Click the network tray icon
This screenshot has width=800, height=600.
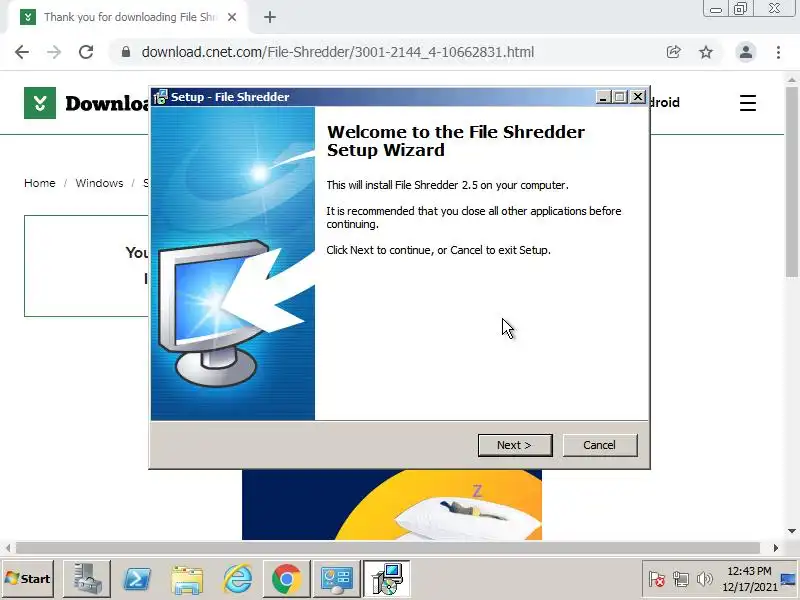(x=681, y=580)
